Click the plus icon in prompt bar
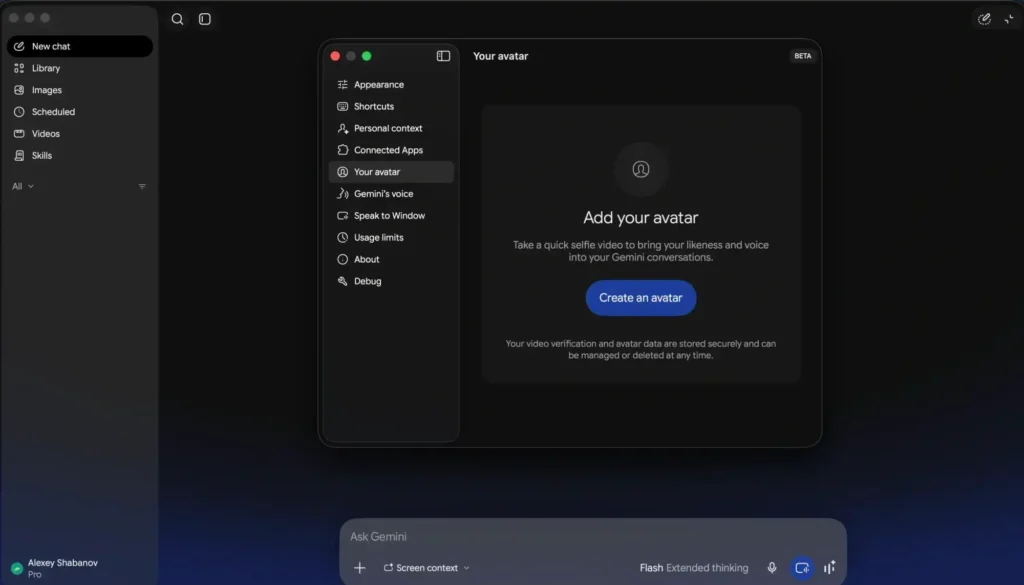Viewport: 1024px width, 585px height. 360,567
